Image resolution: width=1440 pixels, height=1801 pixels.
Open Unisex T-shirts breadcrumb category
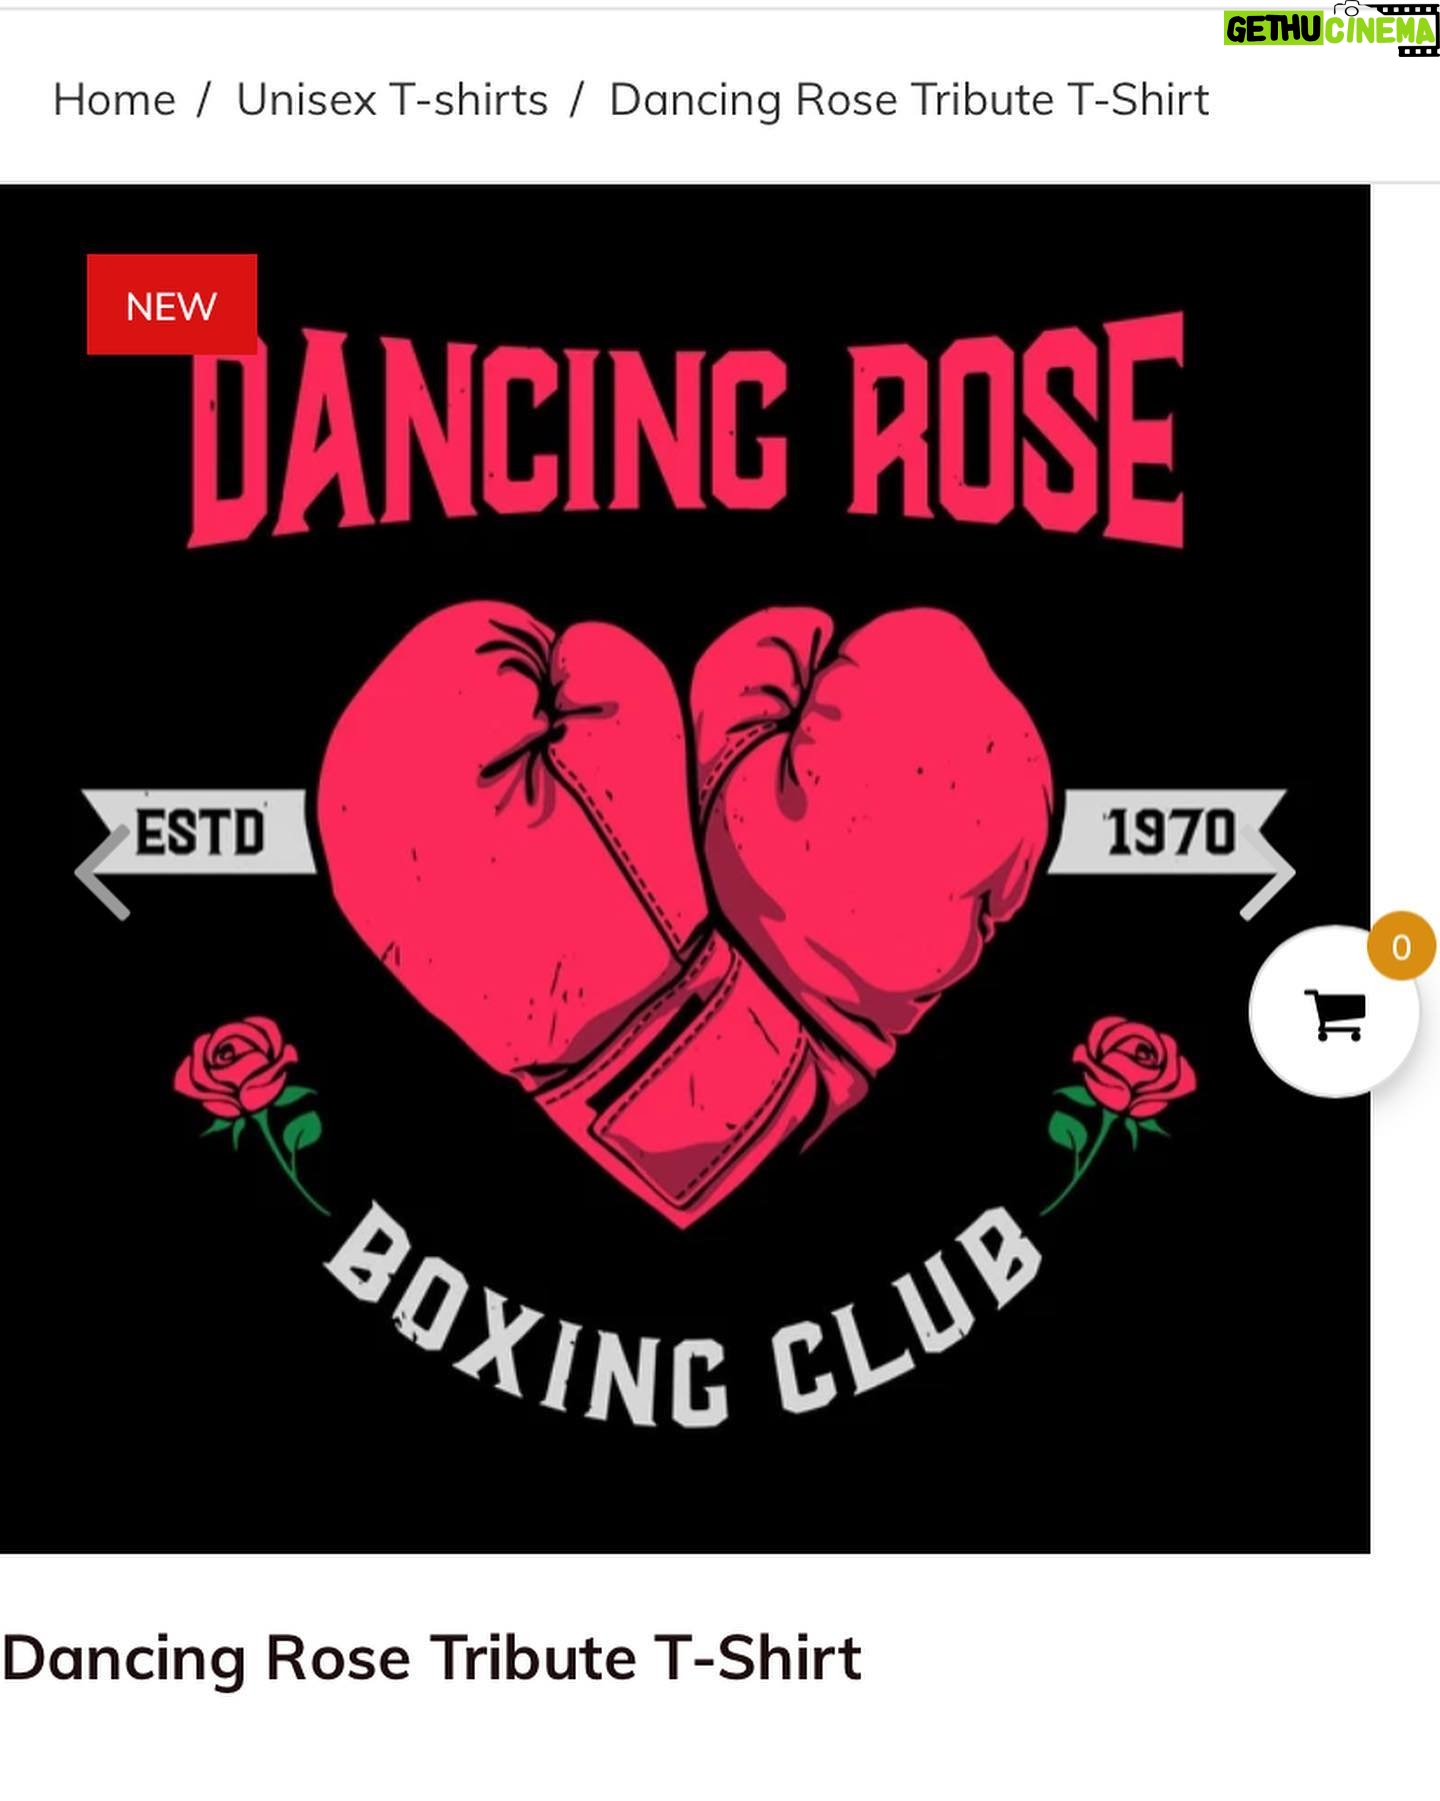(392, 100)
